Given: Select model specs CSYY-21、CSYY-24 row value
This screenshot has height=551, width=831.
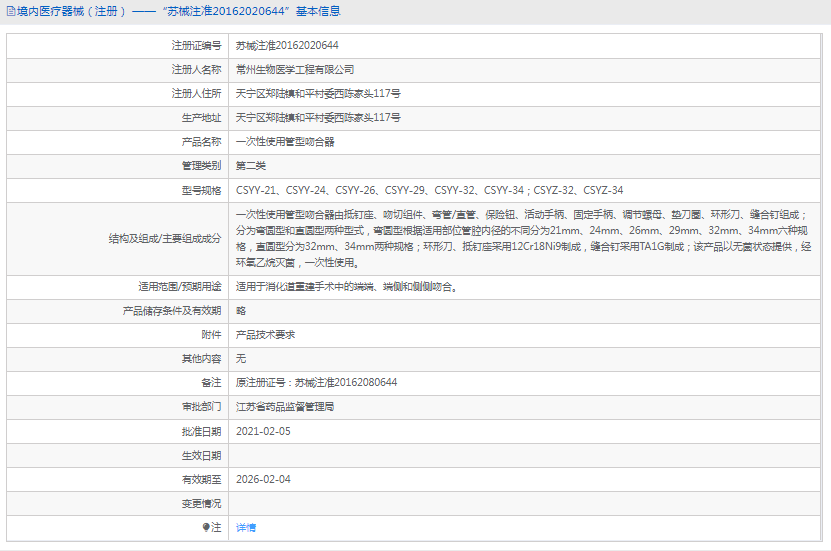Looking at the screenshot, I should click(x=429, y=190).
